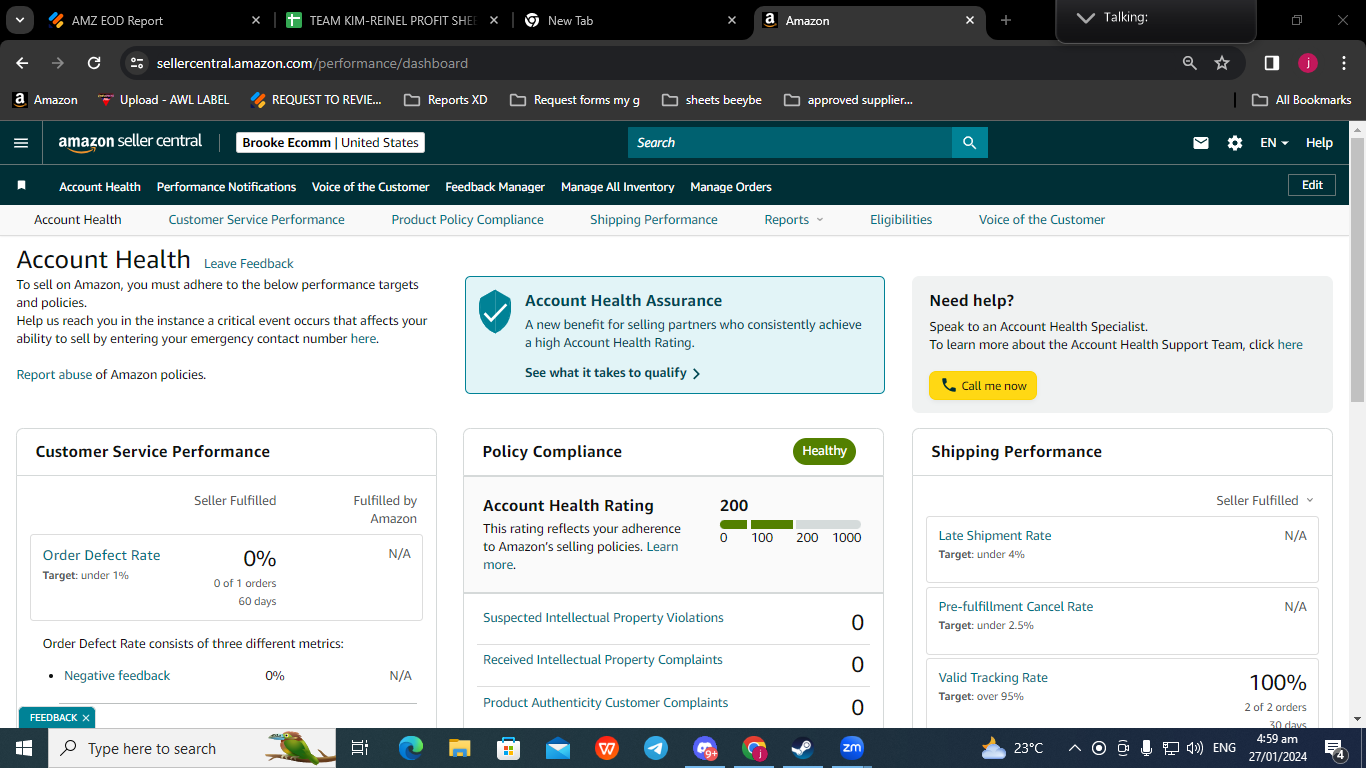
Task: Open the Chrome profile avatar
Action: [1308, 63]
